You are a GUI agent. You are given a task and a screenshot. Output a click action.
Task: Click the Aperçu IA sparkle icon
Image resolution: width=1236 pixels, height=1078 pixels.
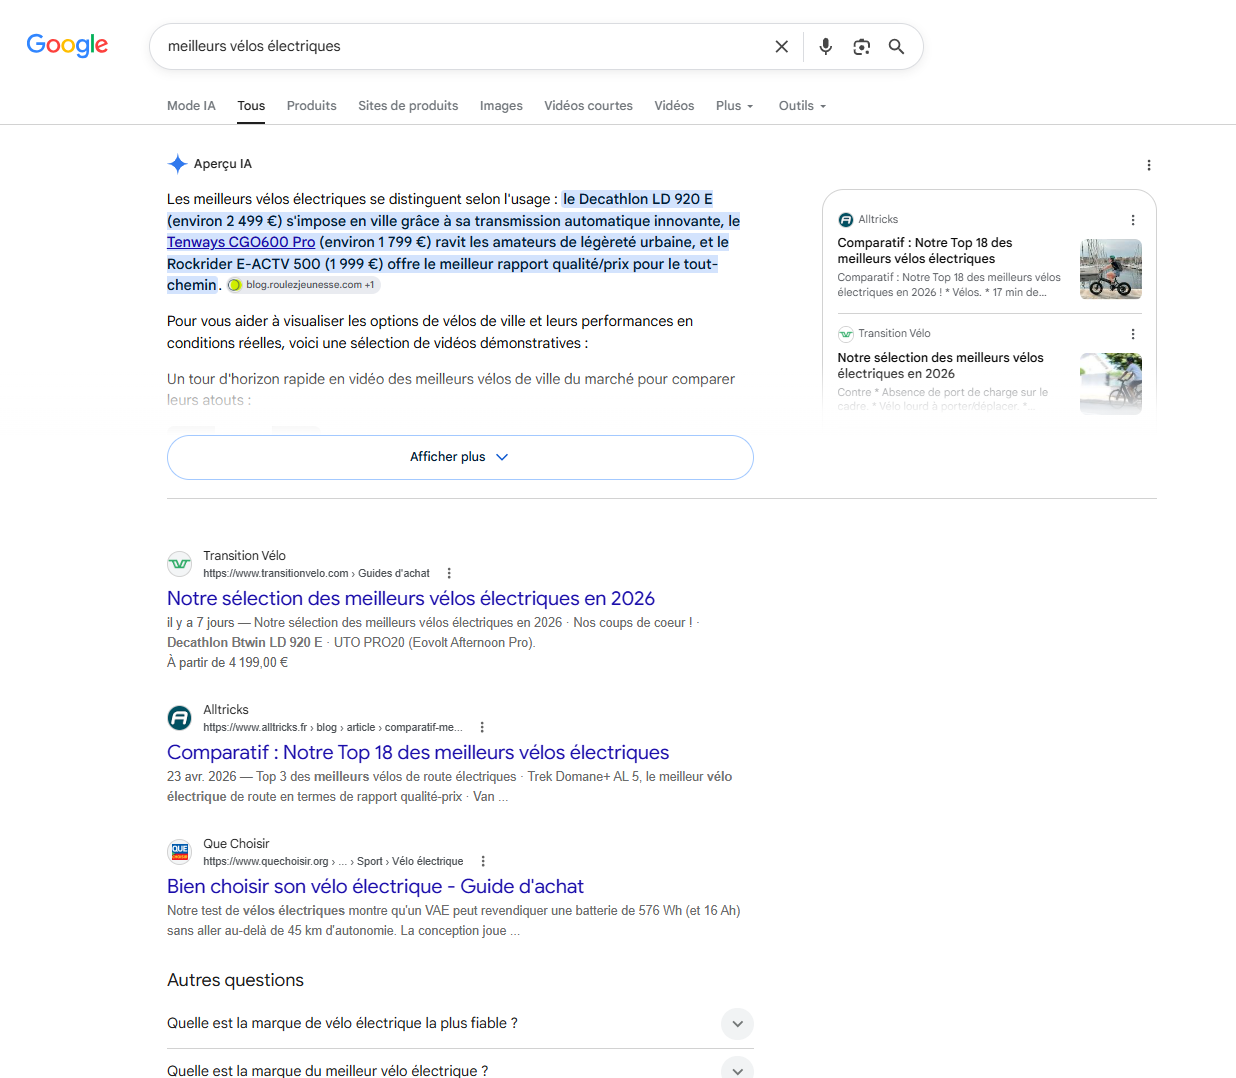tap(178, 164)
